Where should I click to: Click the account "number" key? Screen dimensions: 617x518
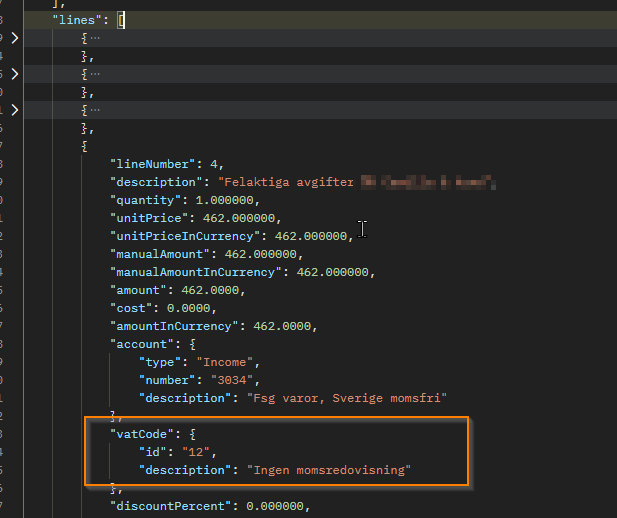point(167,380)
